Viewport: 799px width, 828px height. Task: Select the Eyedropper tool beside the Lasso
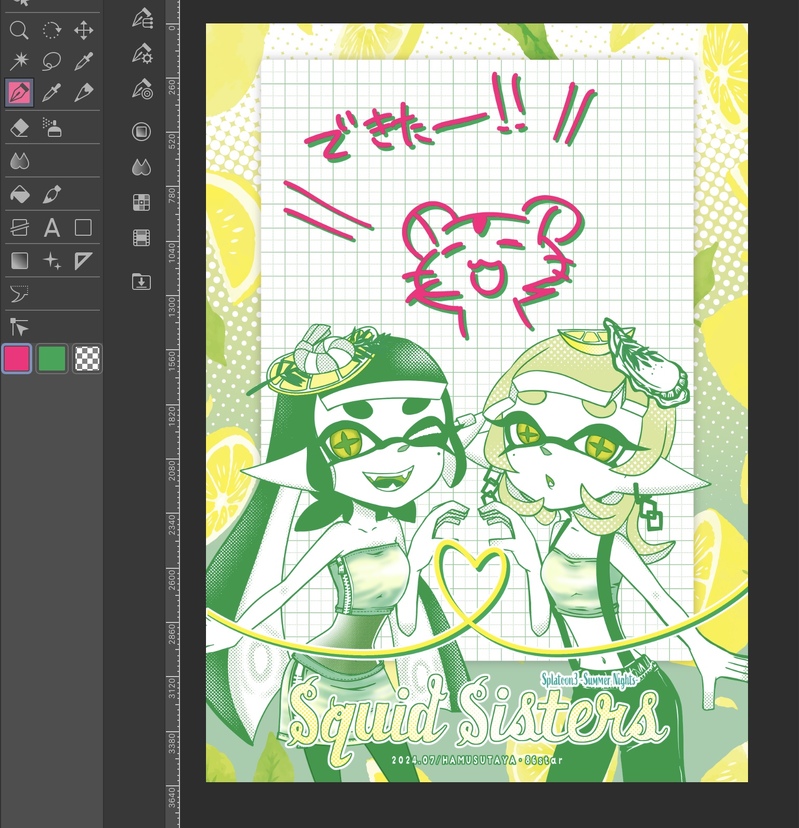(83, 61)
